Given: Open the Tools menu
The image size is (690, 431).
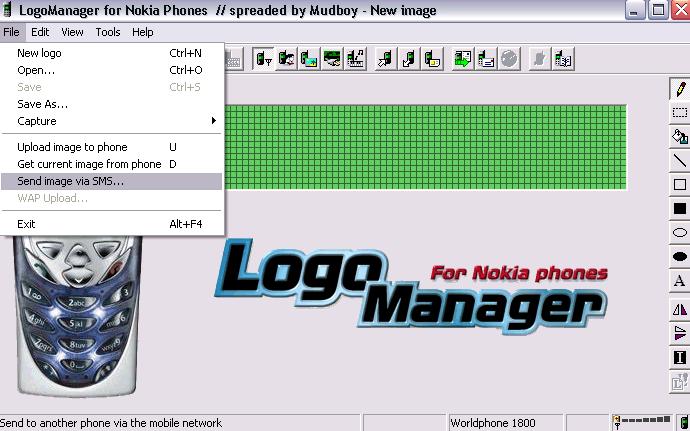Looking at the screenshot, I should tap(108, 32).
